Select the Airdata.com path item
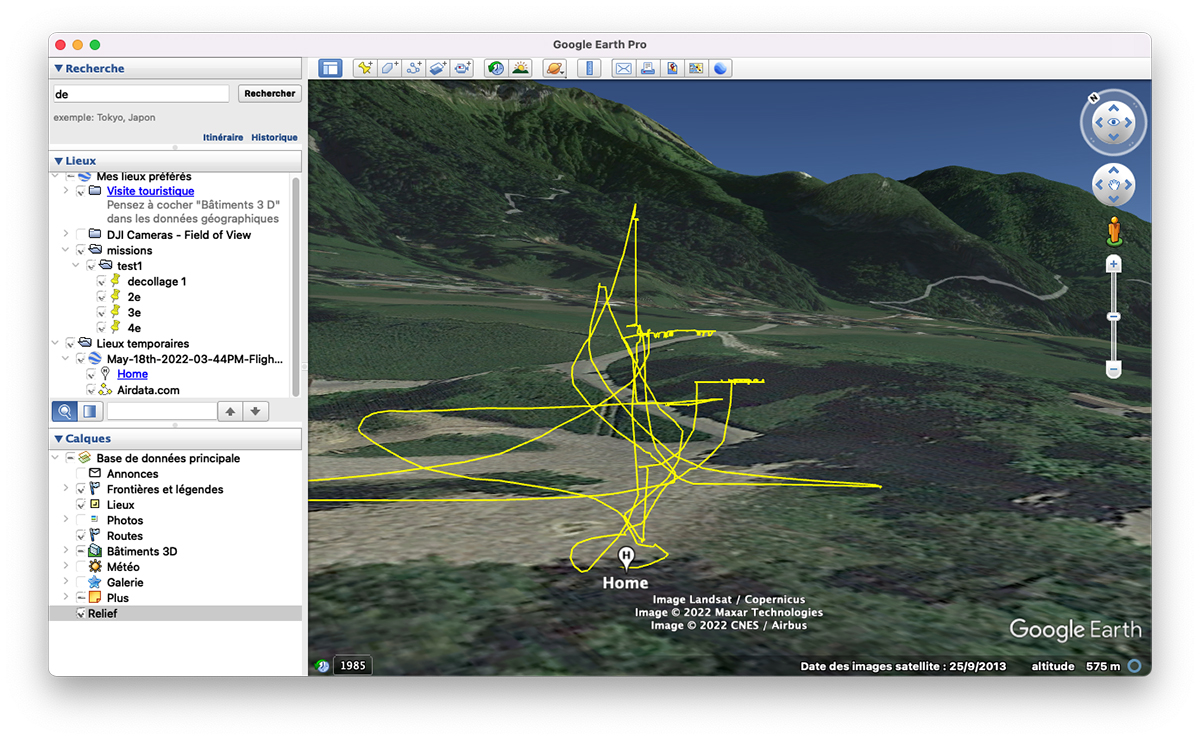Screen dimensions: 1200x740 (148, 390)
